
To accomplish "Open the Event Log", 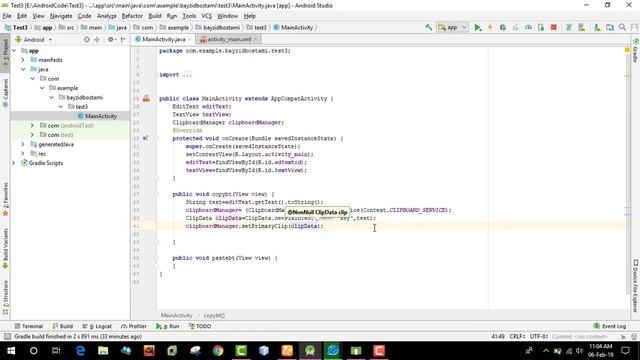I will coord(610,326).
